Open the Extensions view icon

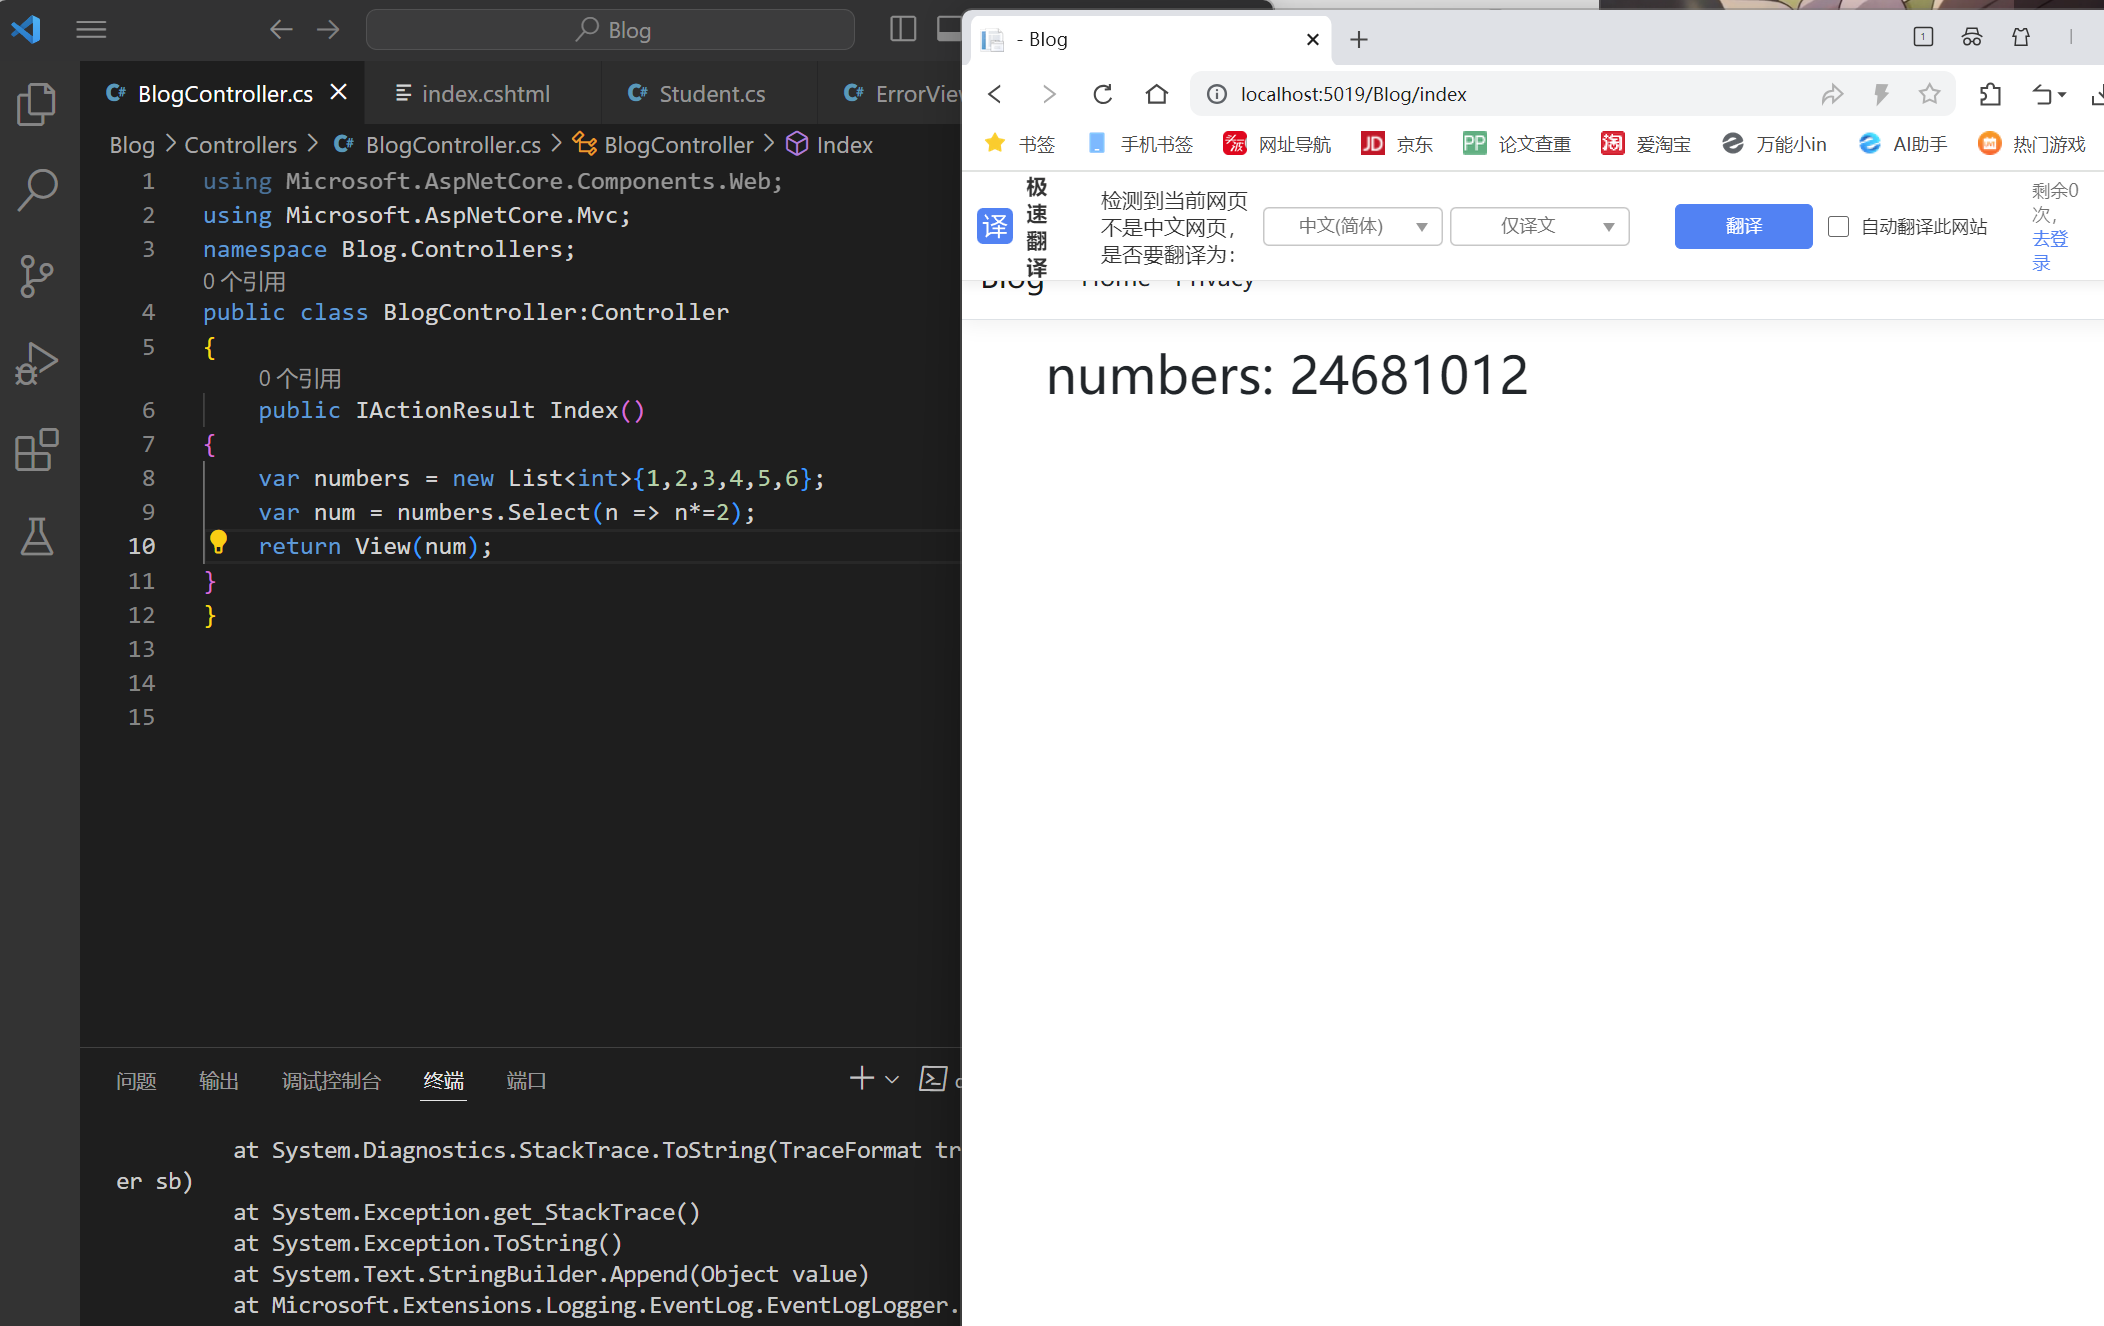click(37, 450)
